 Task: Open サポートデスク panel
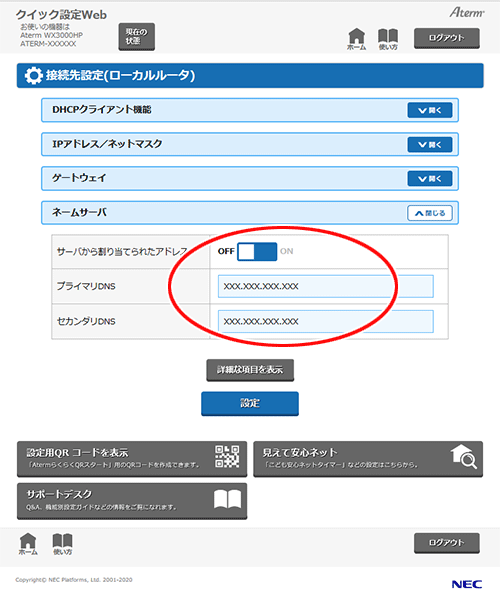(132, 501)
